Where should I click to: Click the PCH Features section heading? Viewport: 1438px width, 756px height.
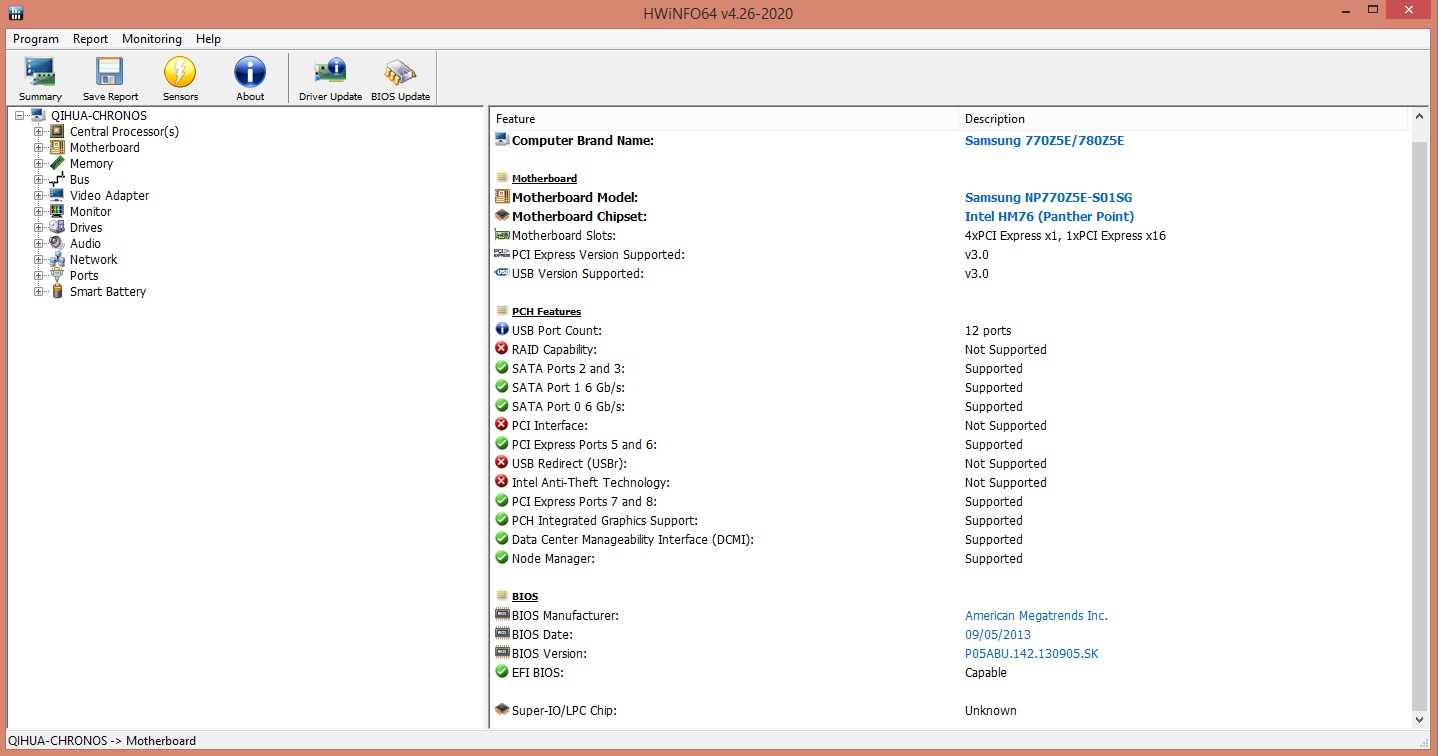tap(546, 312)
